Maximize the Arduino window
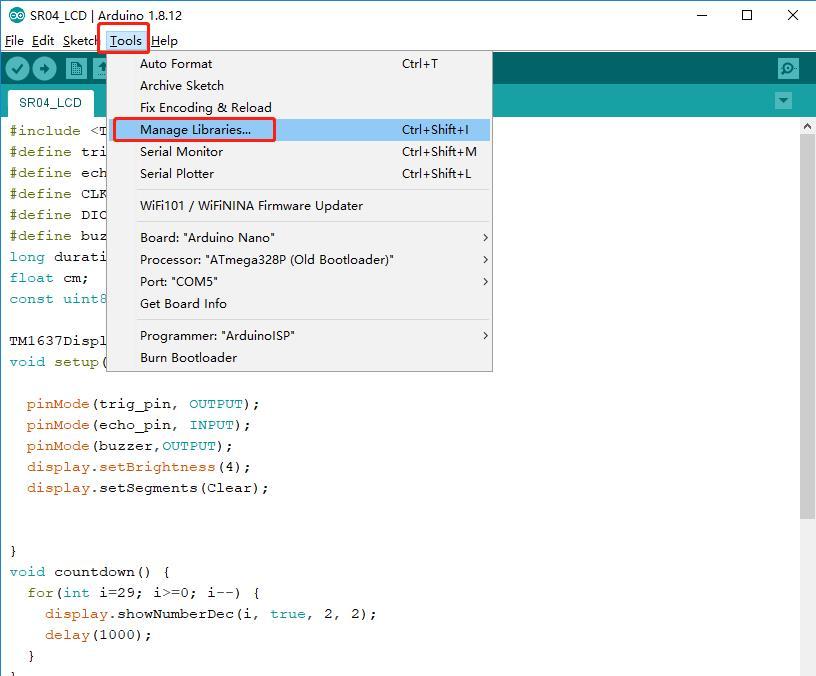The image size is (816, 676). click(747, 15)
